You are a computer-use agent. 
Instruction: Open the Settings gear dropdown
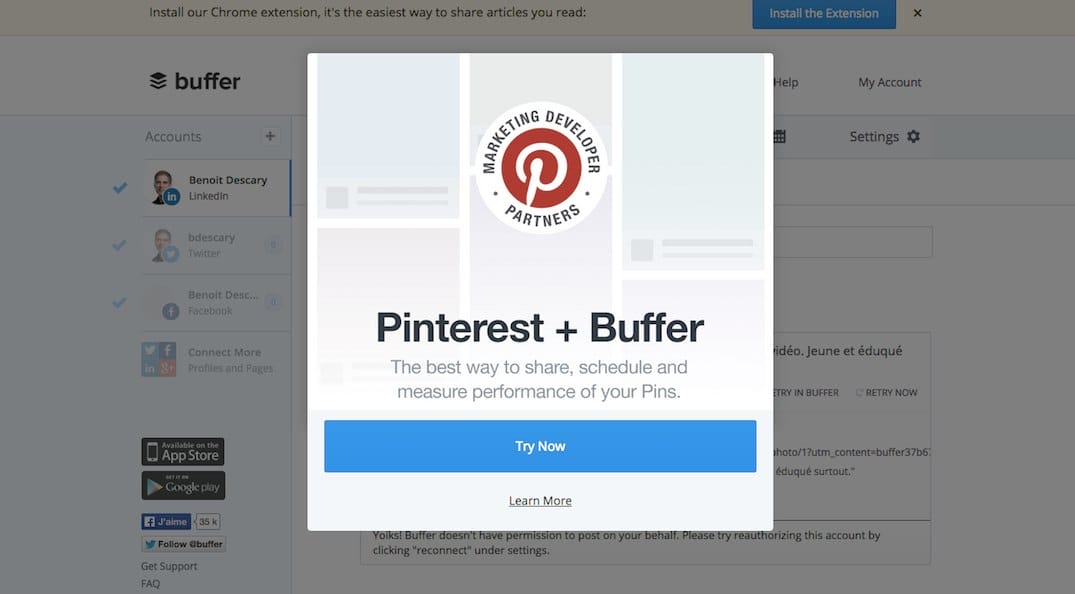coord(884,137)
